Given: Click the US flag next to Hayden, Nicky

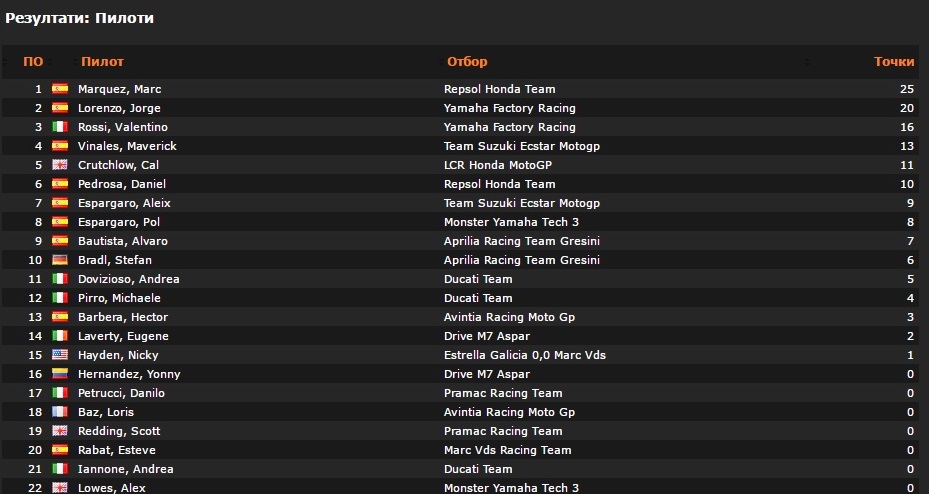Looking at the screenshot, I should [x=59, y=355].
